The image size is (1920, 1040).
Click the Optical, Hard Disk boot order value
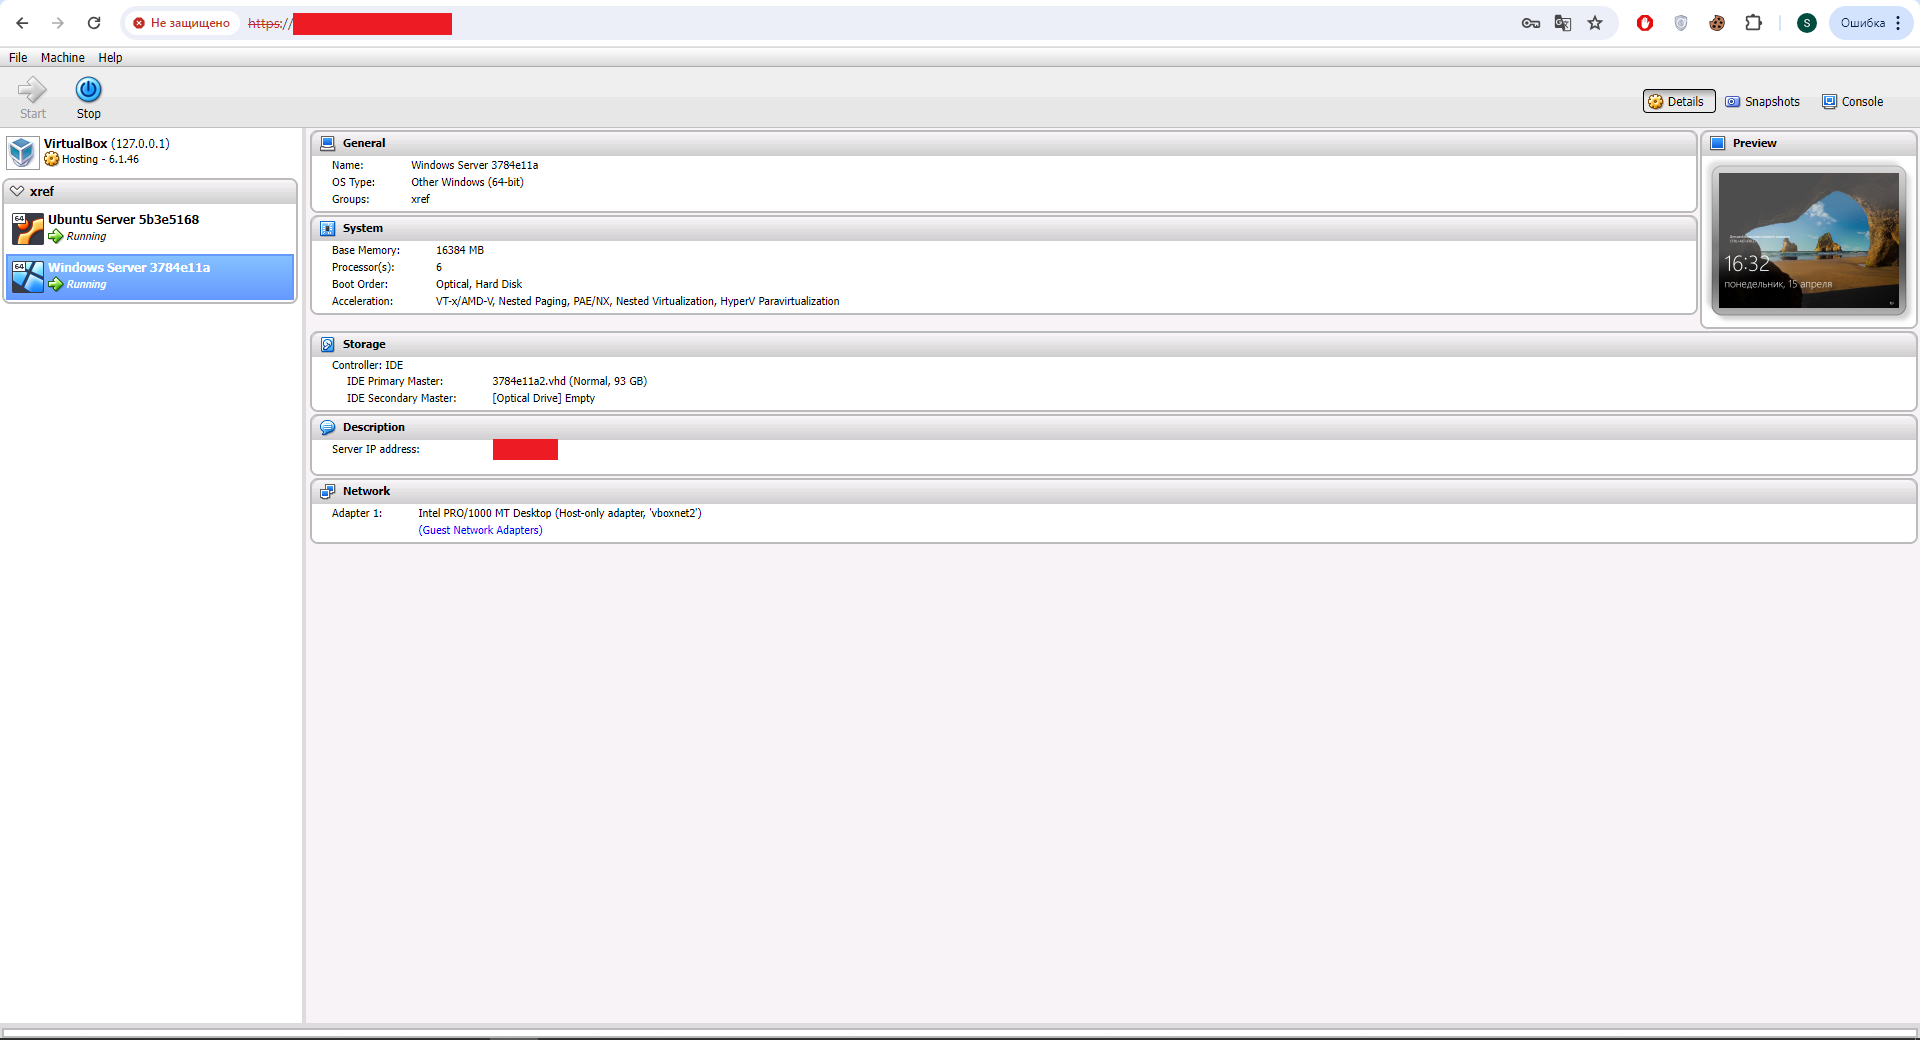[479, 284]
